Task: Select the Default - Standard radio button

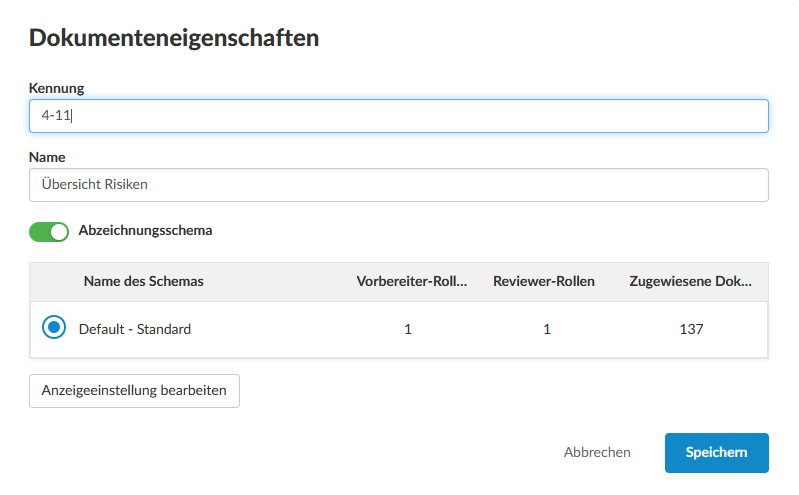Action: [54, 327]
